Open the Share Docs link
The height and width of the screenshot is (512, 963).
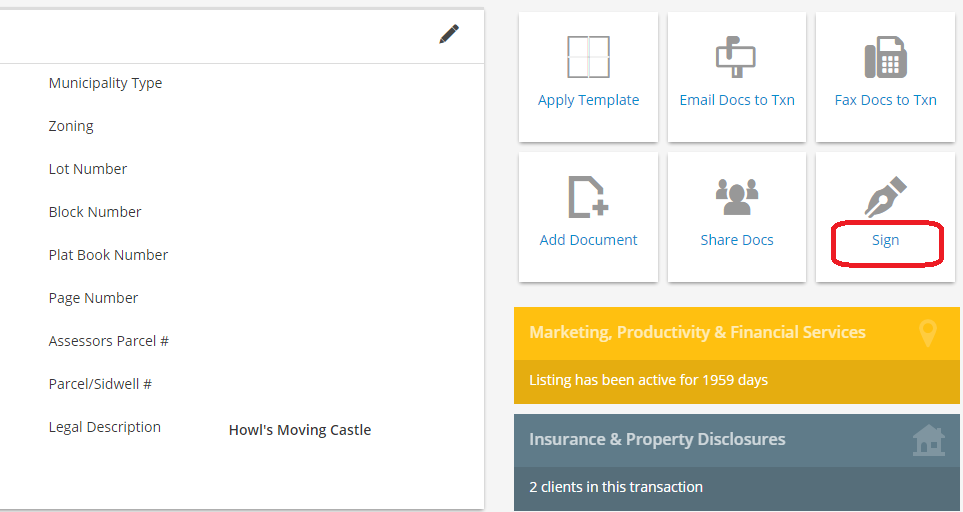737,240
